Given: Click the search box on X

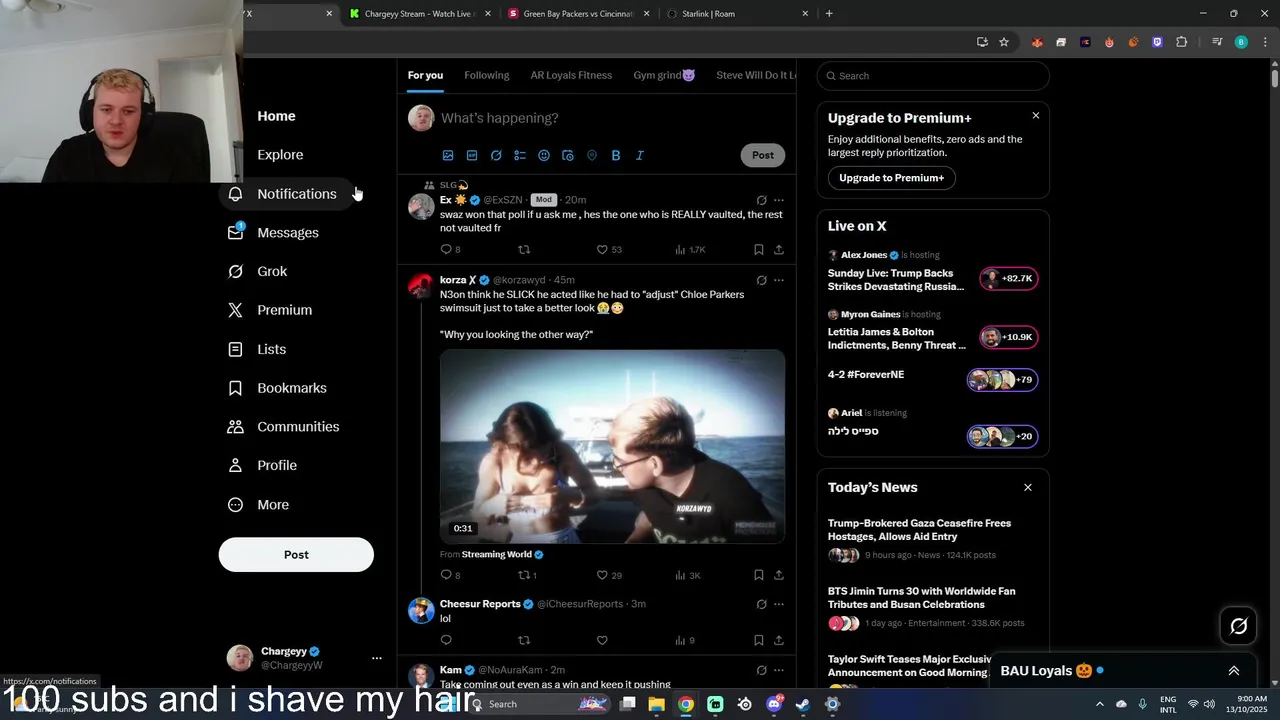Looking at the screenshot, I should 933,76.
